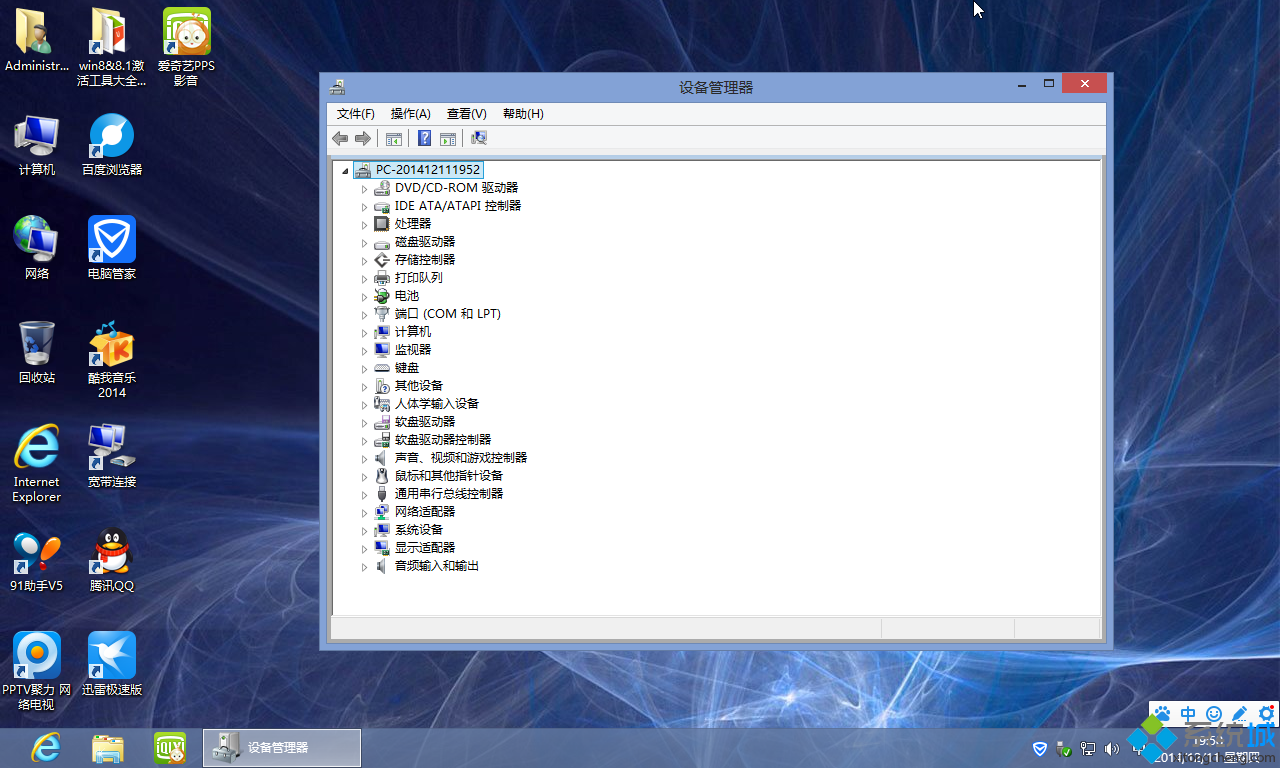Toggle the action pane toolbar icon

pyautogui.click(x=448, y=139)
